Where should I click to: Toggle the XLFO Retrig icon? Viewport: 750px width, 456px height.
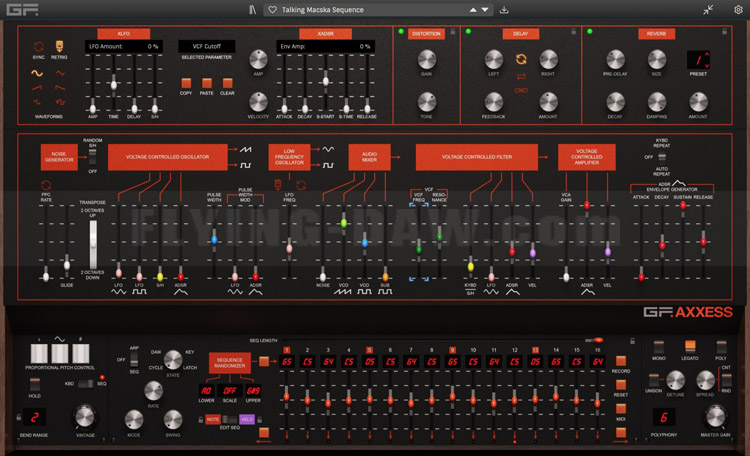[x=59, y=46]
